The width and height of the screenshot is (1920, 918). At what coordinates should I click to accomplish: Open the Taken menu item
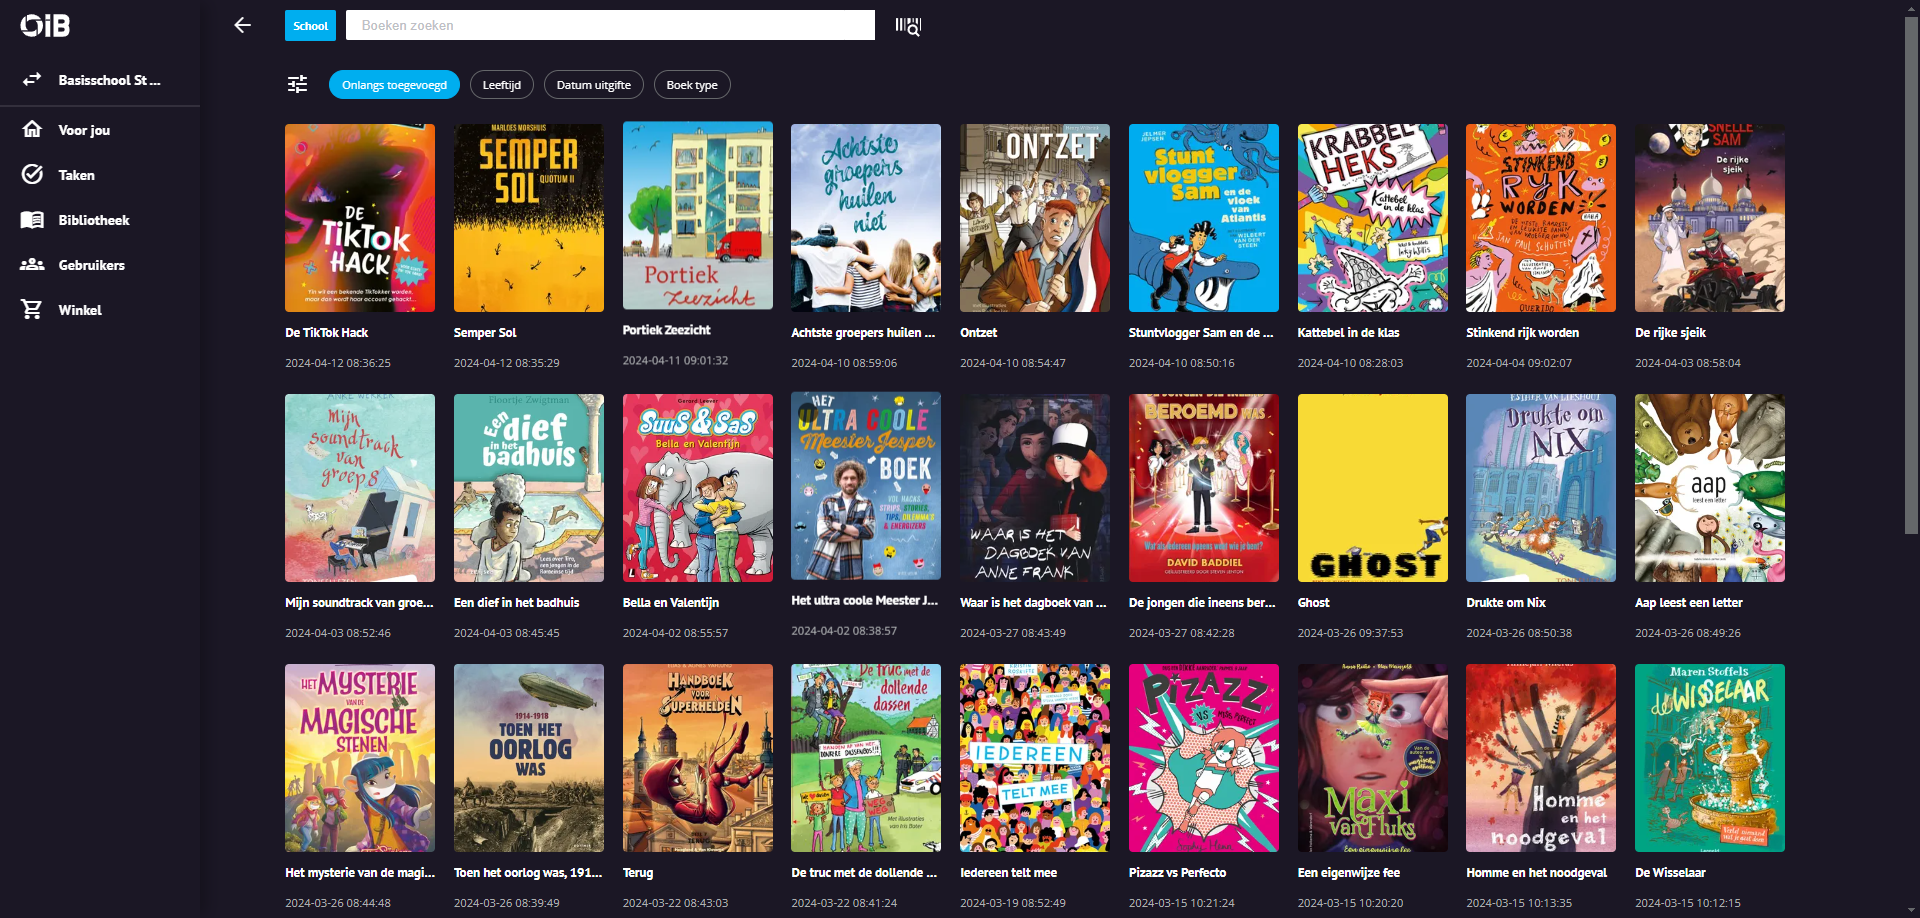coord(100,175)
